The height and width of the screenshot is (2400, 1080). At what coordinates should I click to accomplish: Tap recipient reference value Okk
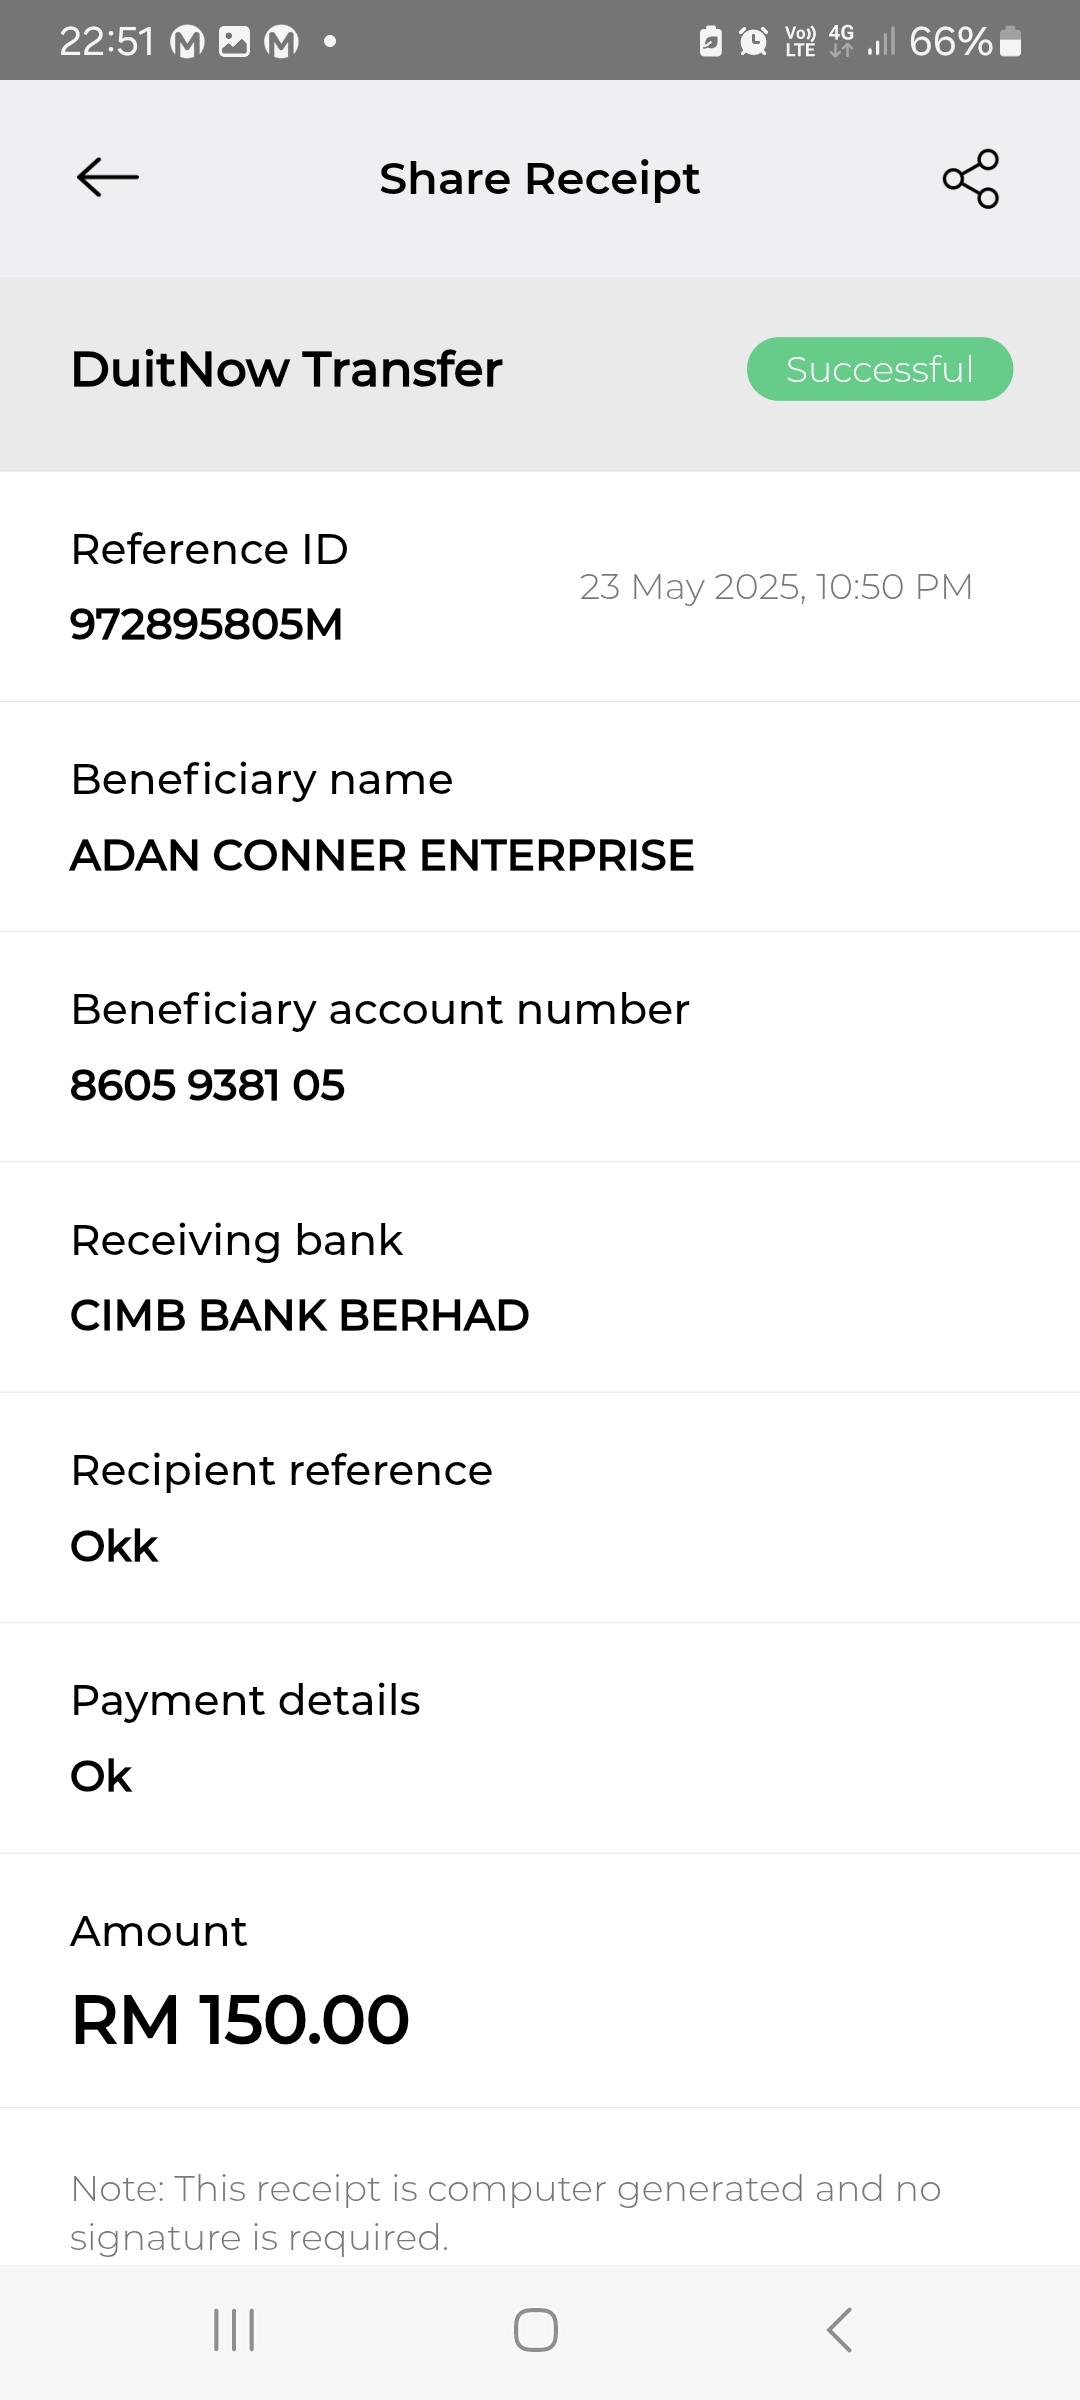pos(114,1547)
